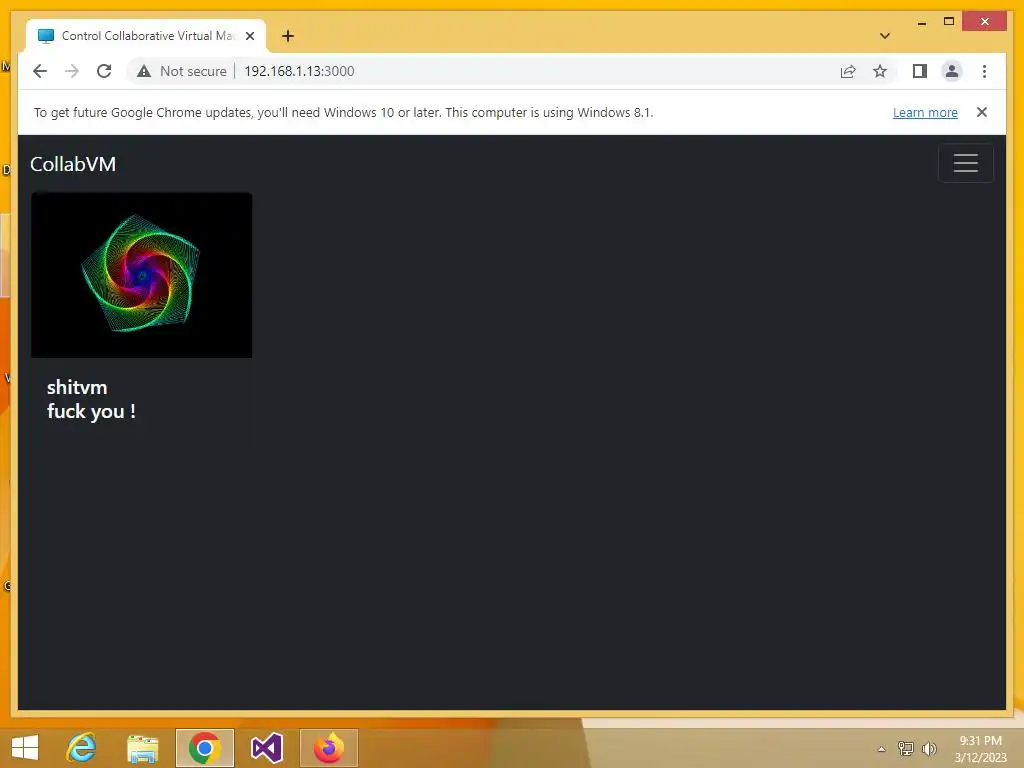Open Learn more link in update notice
Screen dimensions: 1024x768
(x=925, y=112)
